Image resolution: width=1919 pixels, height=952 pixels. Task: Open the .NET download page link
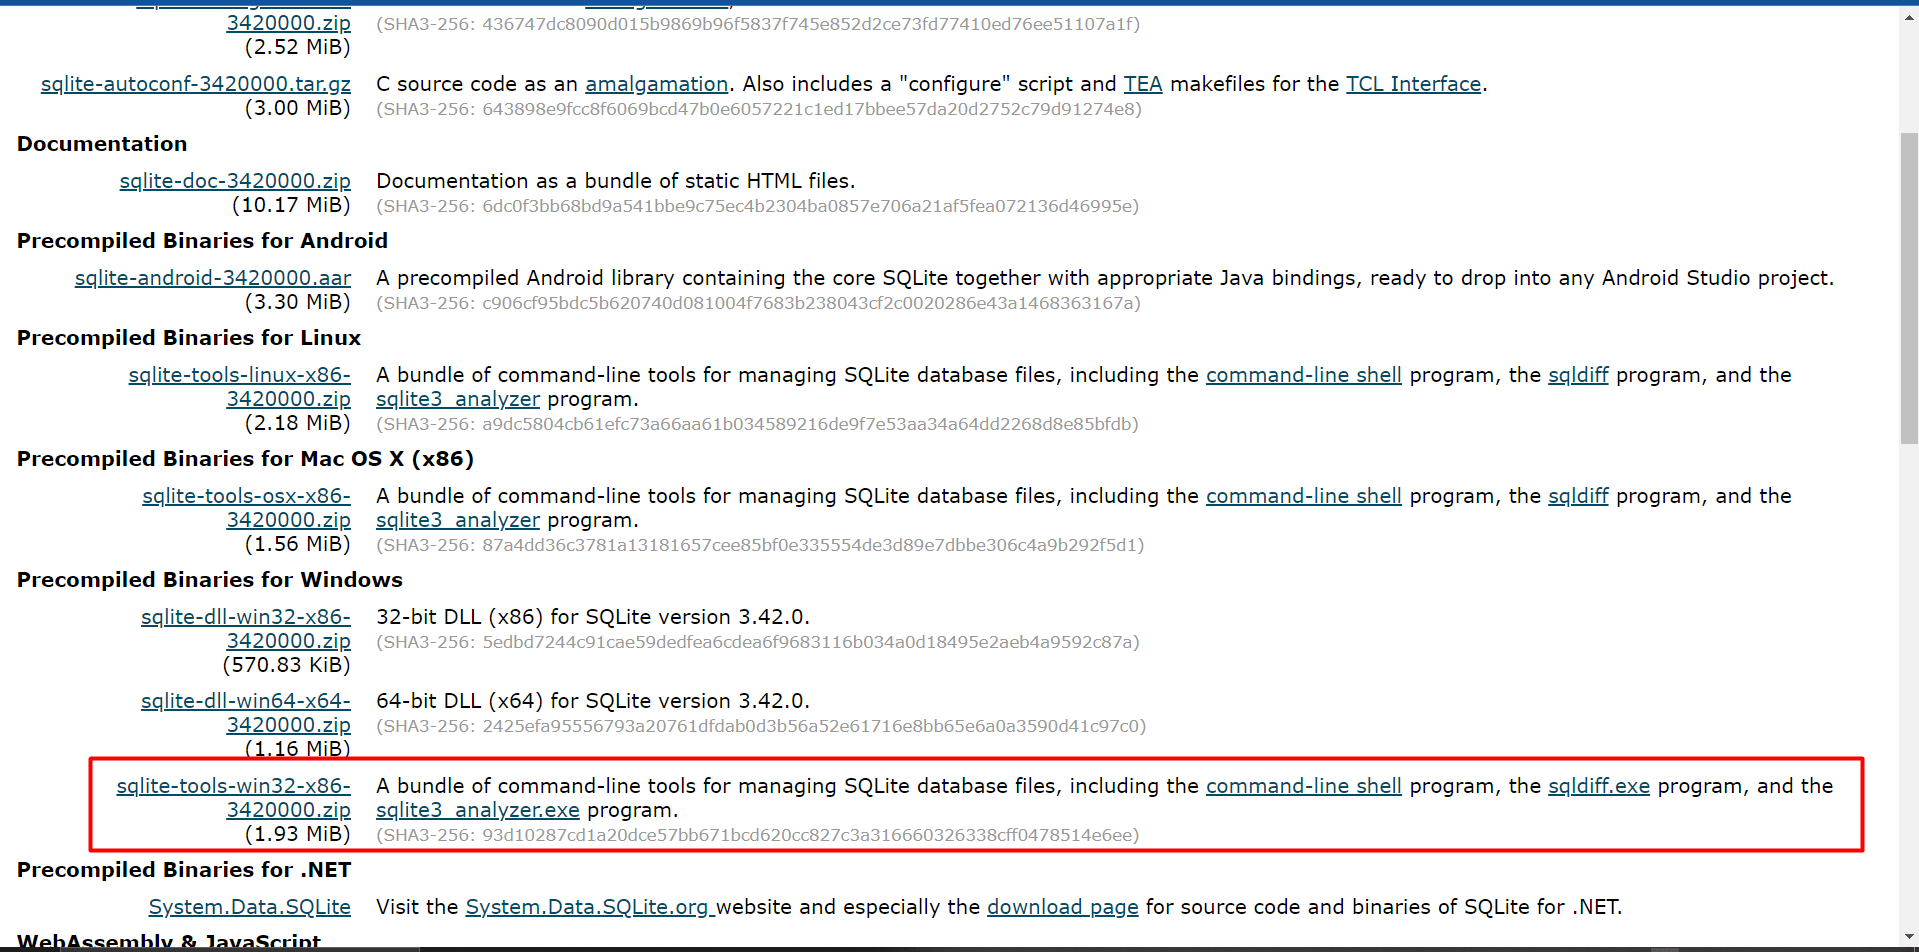coord(1062,907)
